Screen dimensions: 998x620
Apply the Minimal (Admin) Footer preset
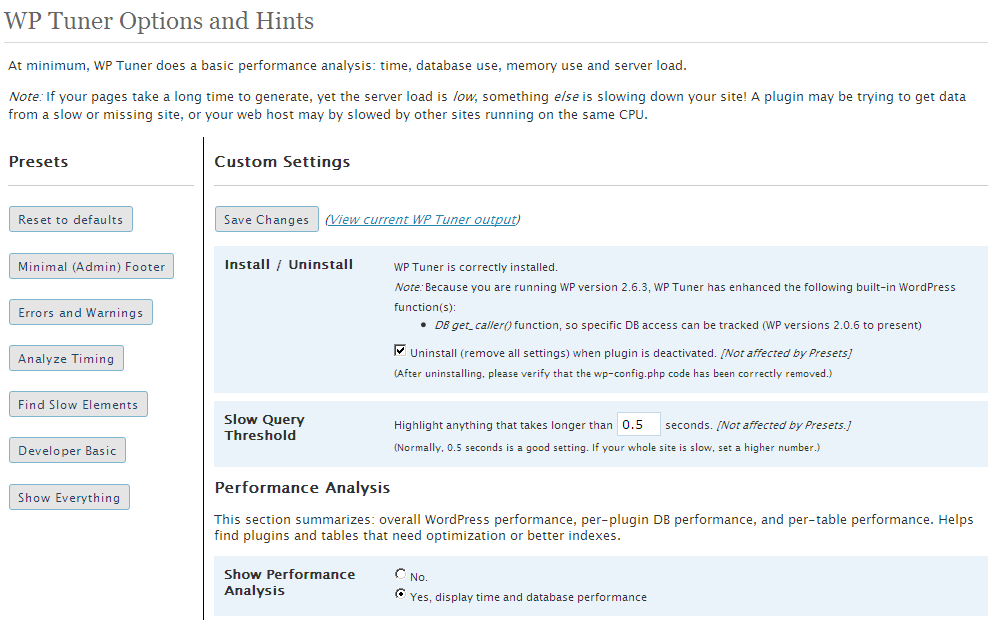tap(91, 266)
